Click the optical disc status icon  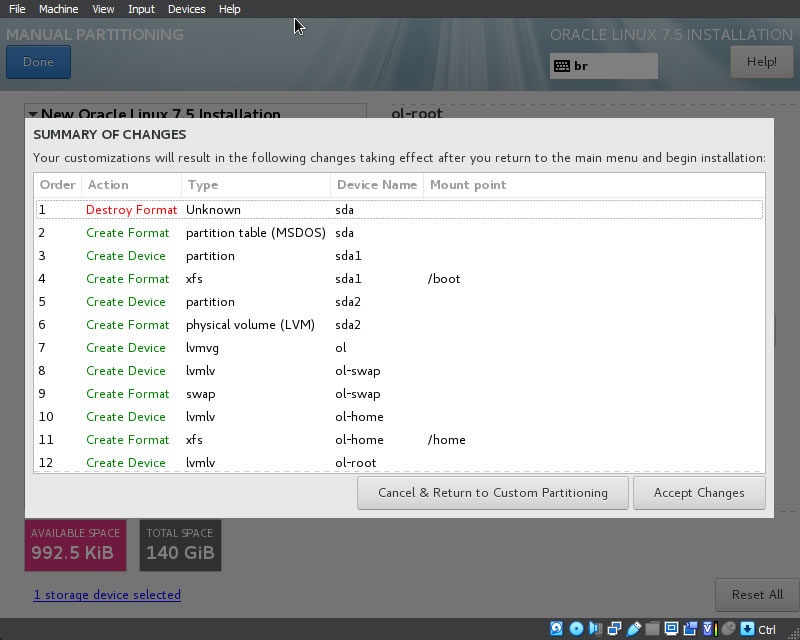click(576, 628)
